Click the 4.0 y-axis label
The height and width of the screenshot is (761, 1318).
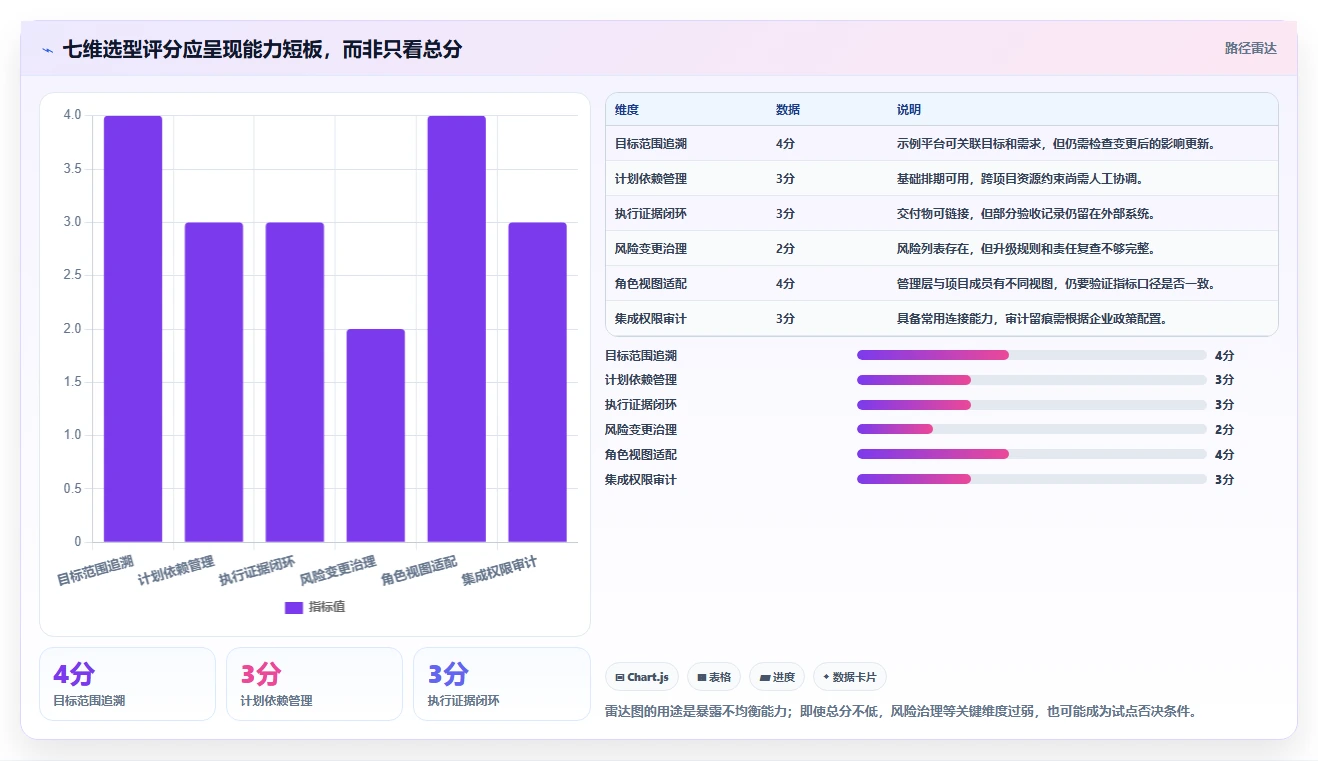coord(72,115)
